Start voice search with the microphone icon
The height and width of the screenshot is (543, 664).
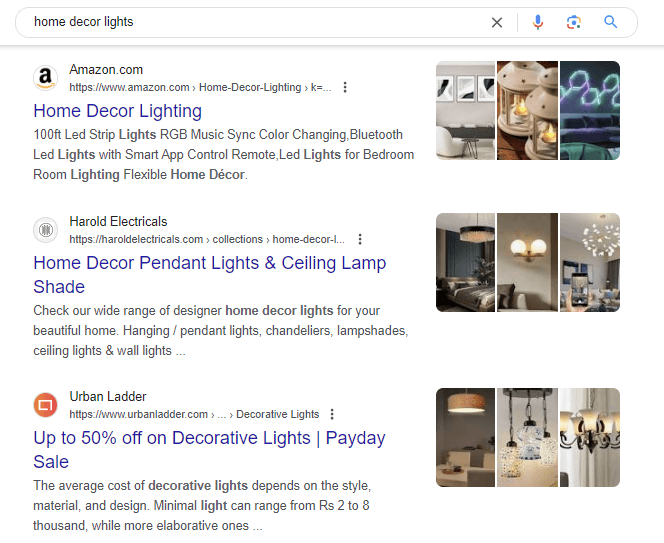pyautogui.click(x=538, y=22)
